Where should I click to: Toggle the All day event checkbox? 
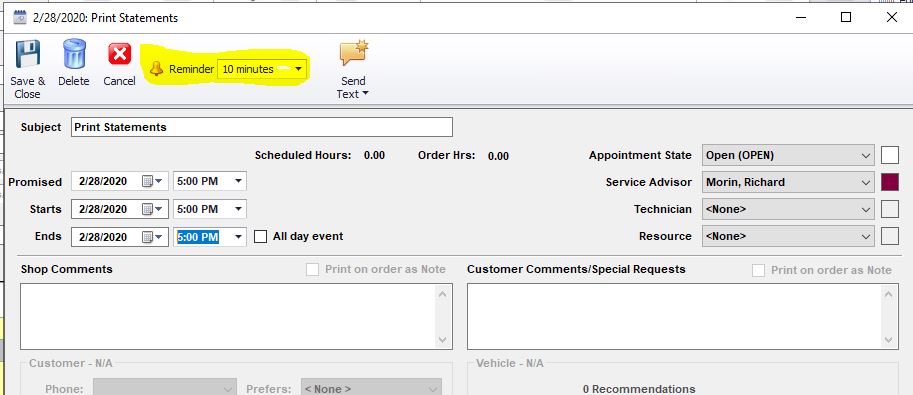261,237
